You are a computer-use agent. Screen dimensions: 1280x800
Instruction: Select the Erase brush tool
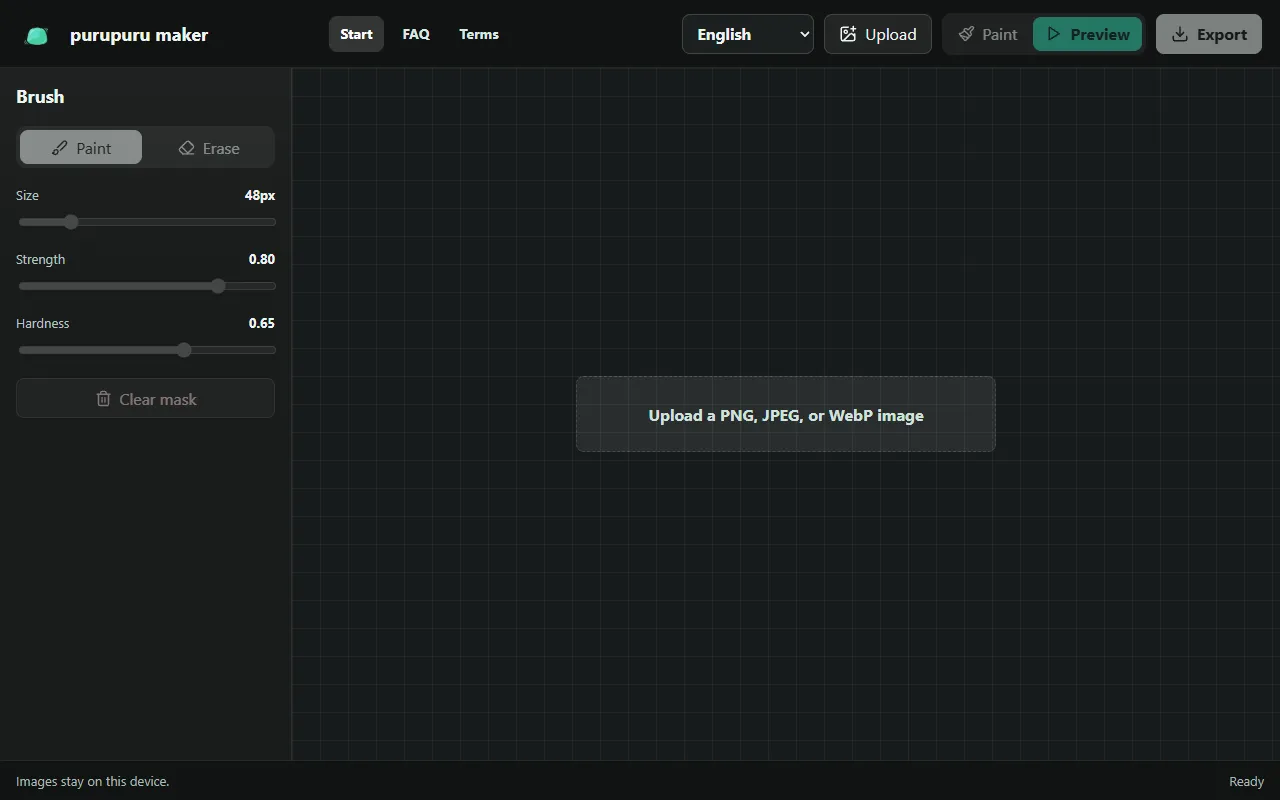208,147
